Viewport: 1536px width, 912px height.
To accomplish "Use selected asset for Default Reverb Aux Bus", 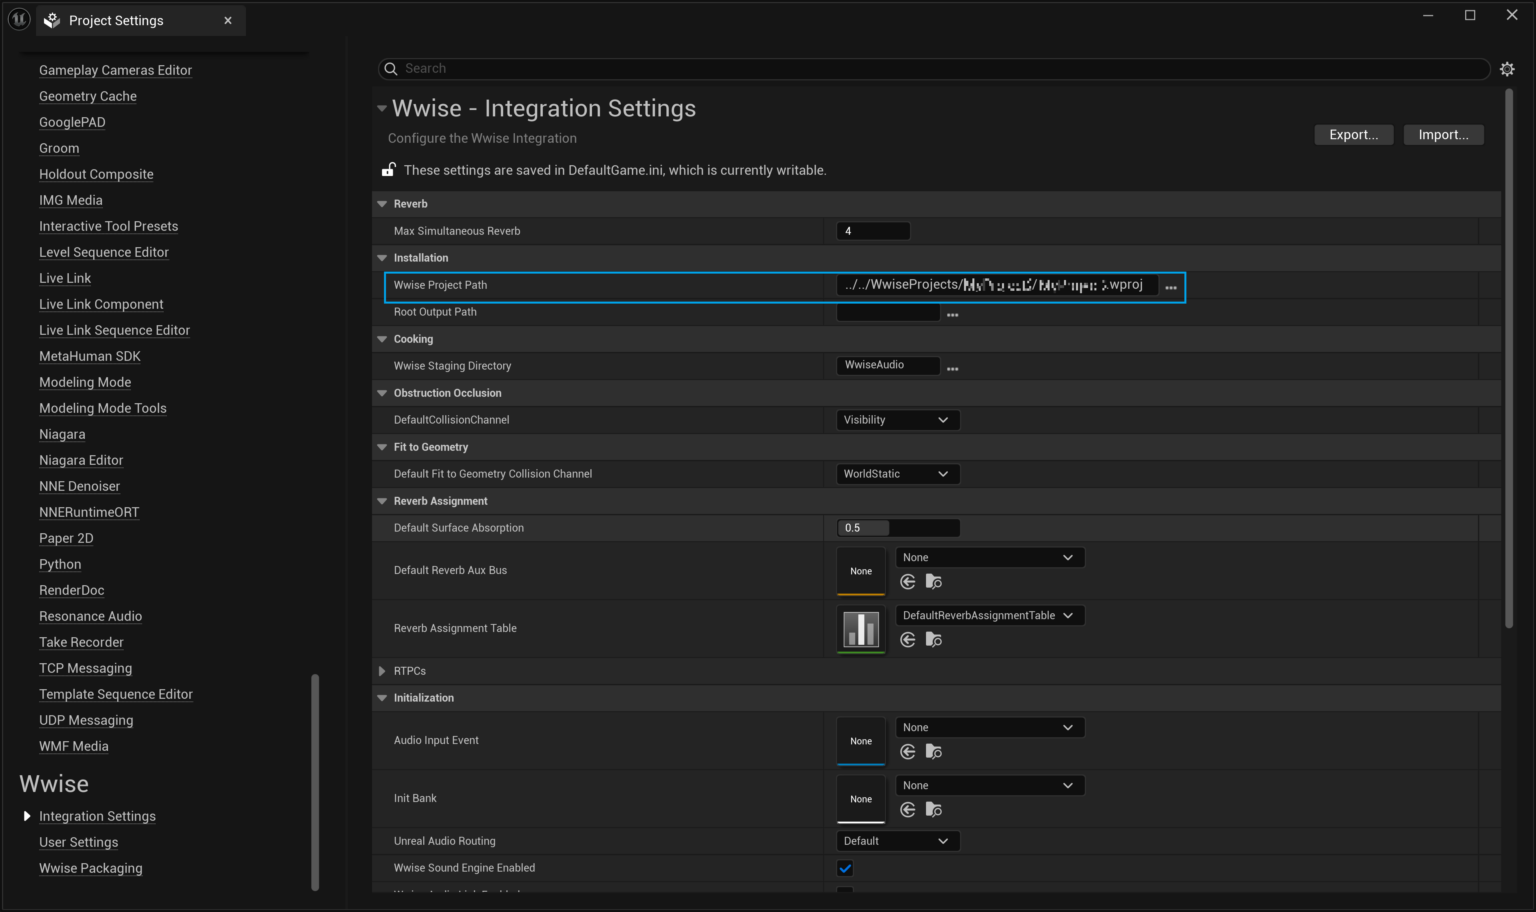I will 907,581.
